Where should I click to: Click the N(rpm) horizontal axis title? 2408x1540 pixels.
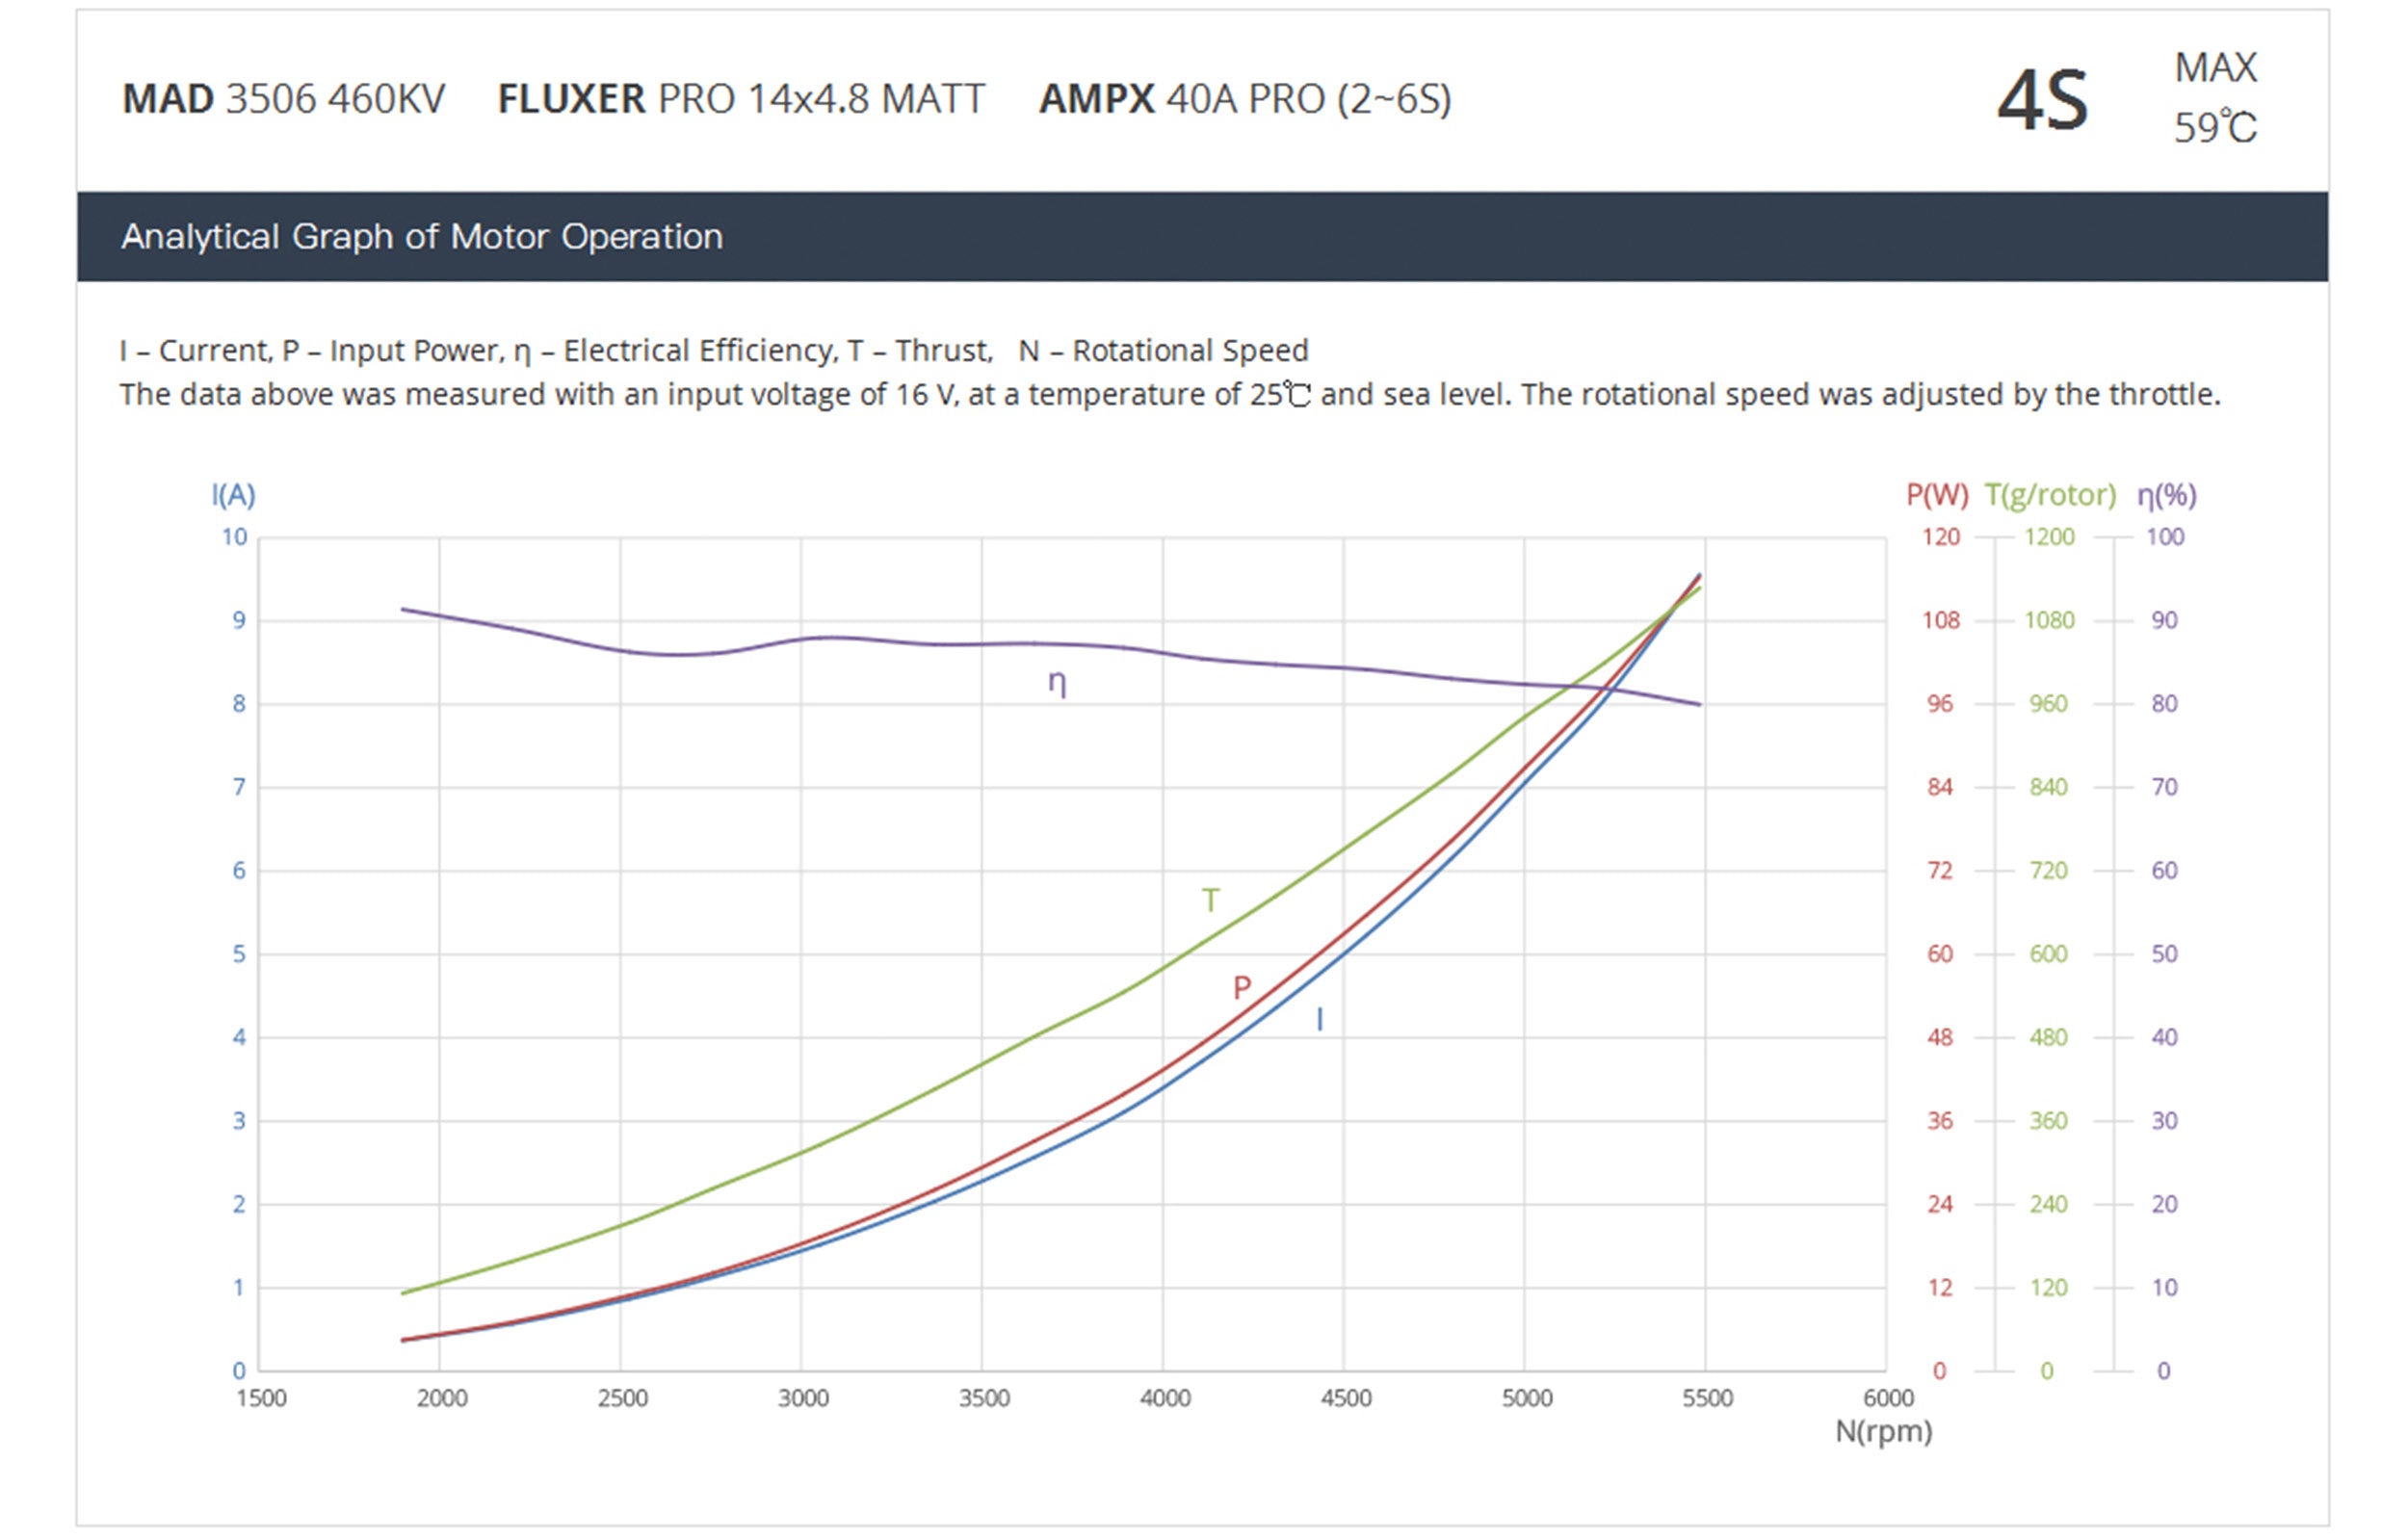[x=1883, y=1431]
